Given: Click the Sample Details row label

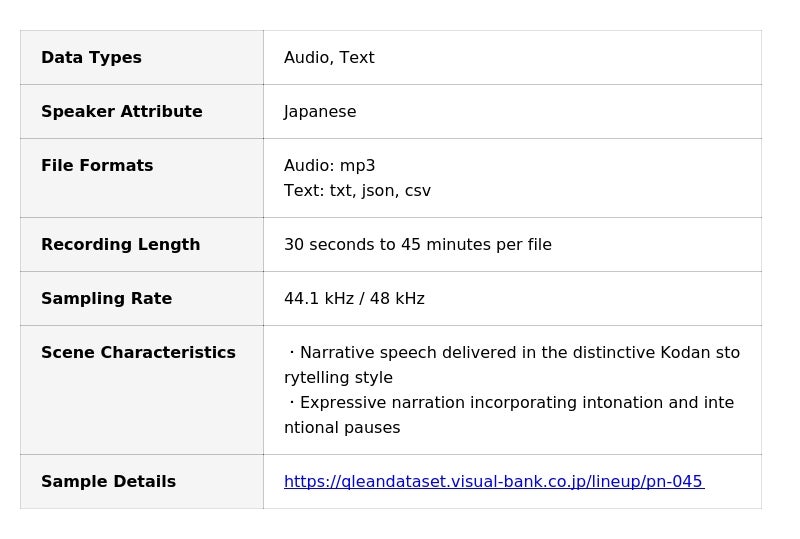Looking at the screenshot, I should (108, 482).
